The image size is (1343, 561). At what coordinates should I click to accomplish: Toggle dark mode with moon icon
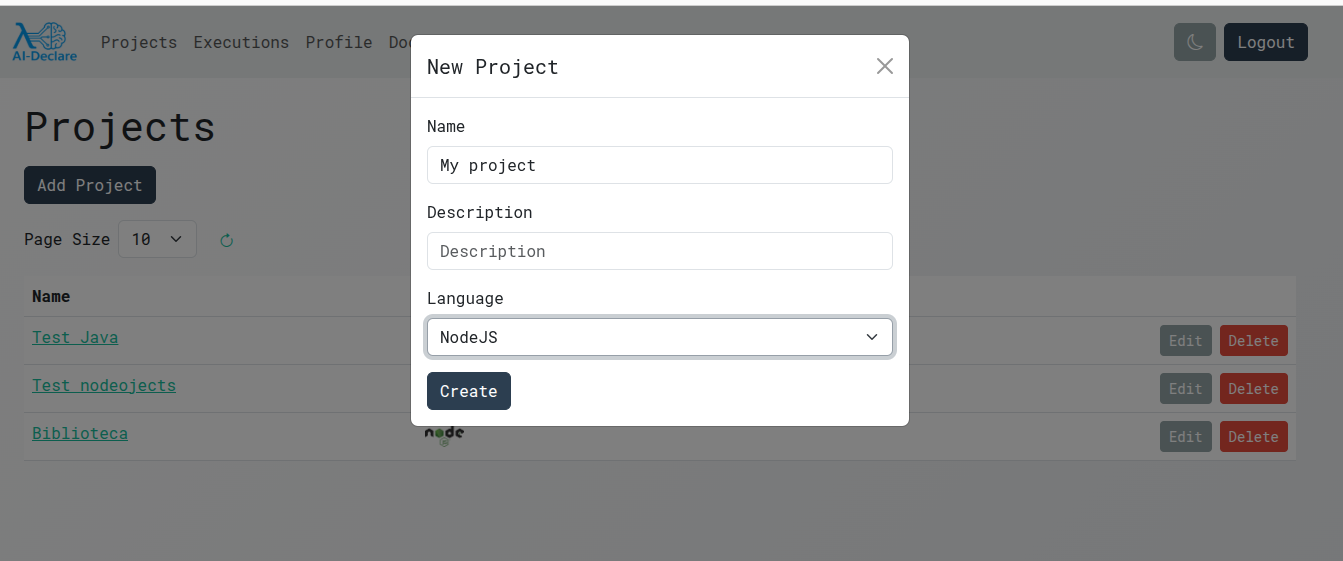pyautogui.click(x=1195, y=42)
